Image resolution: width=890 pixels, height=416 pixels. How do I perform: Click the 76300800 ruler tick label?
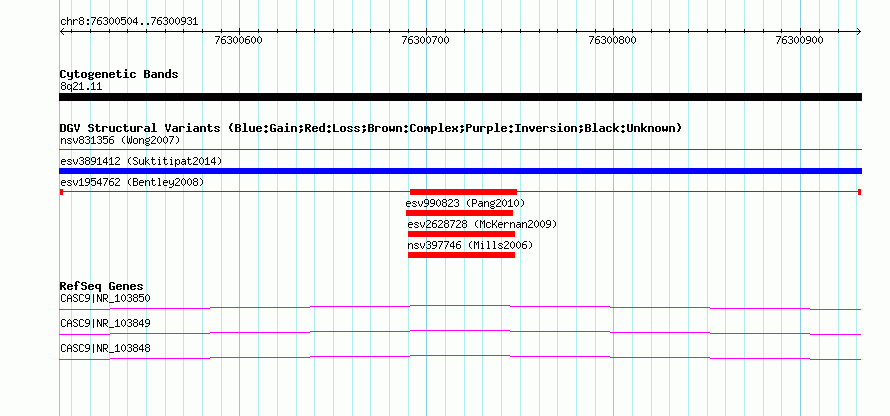pos(612,40)
